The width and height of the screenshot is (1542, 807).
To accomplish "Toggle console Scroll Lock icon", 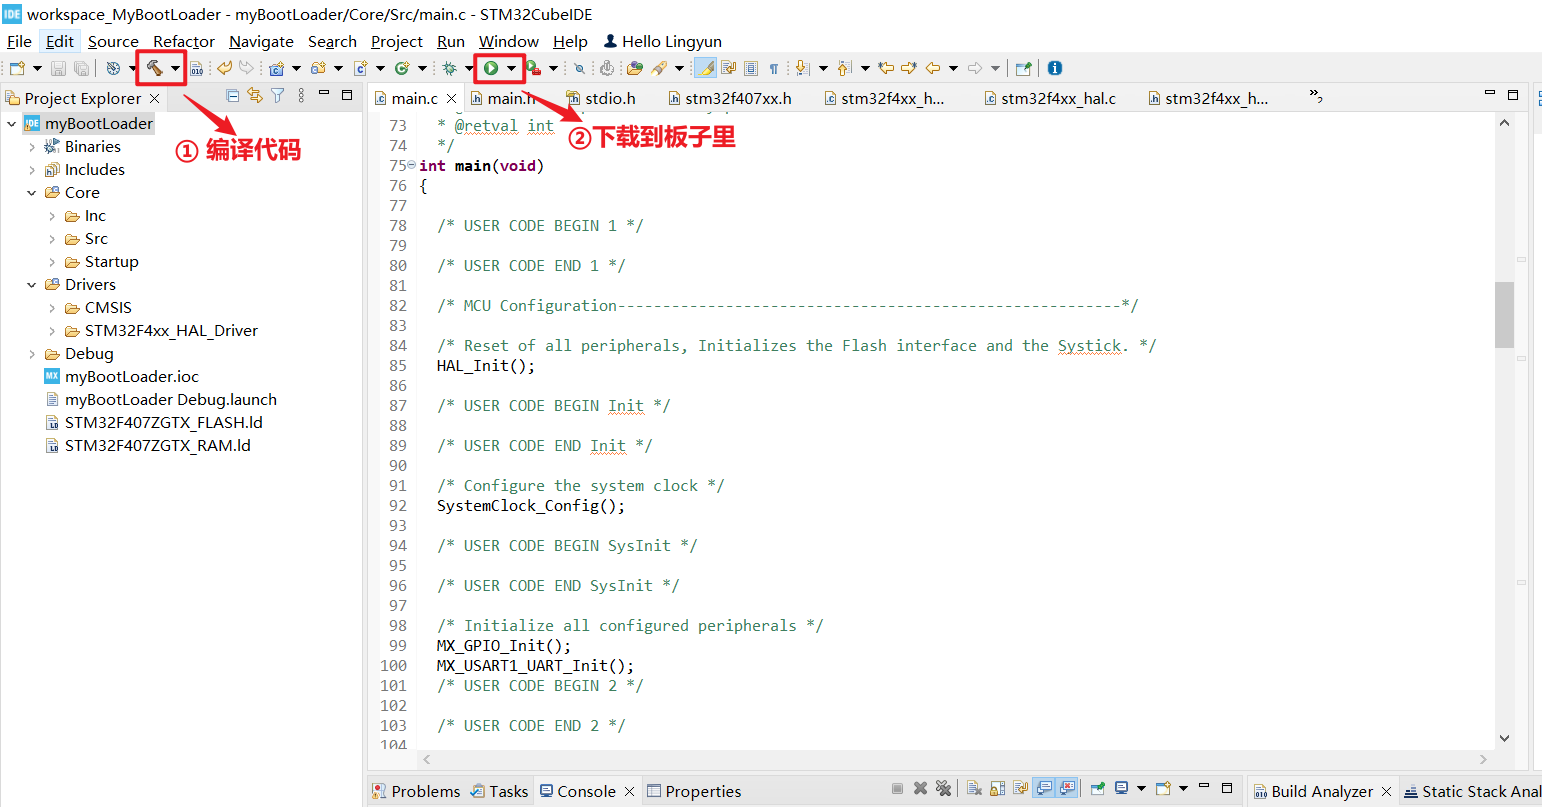I will [997, 788].
